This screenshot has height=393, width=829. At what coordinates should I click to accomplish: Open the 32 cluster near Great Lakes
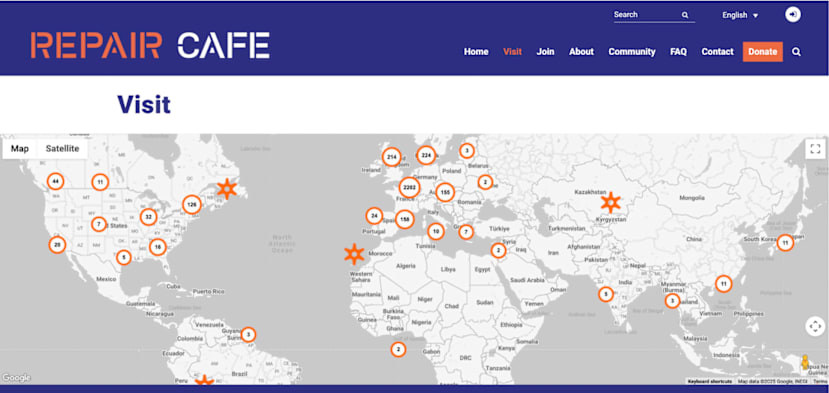tap(149, 216)
